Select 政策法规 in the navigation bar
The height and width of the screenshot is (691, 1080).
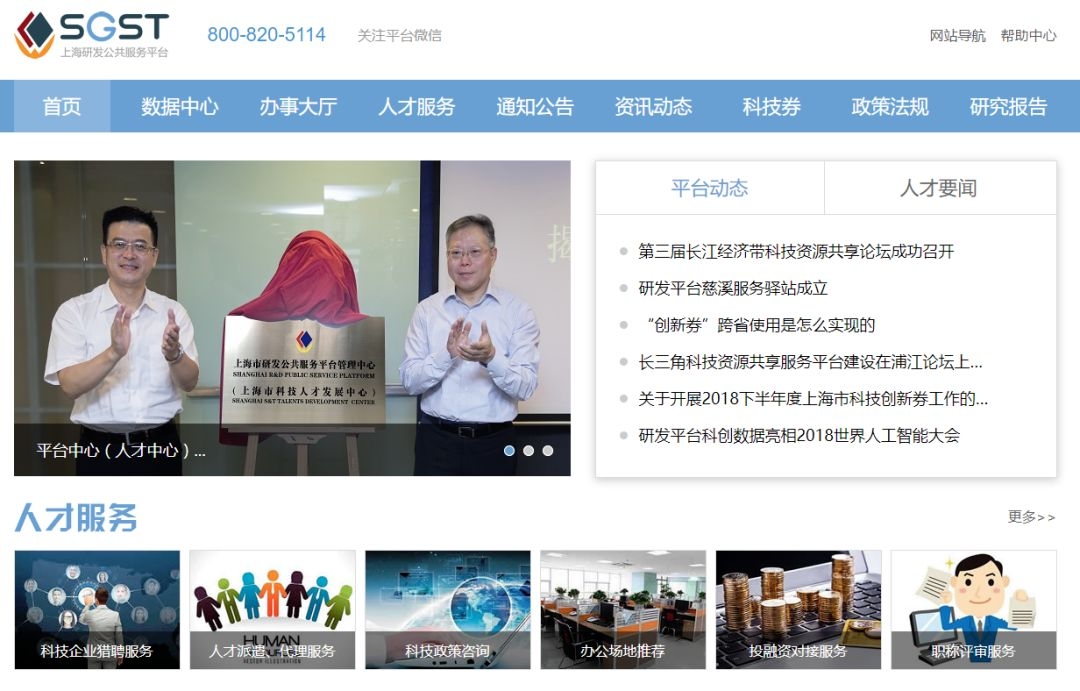tap(890, 106)
